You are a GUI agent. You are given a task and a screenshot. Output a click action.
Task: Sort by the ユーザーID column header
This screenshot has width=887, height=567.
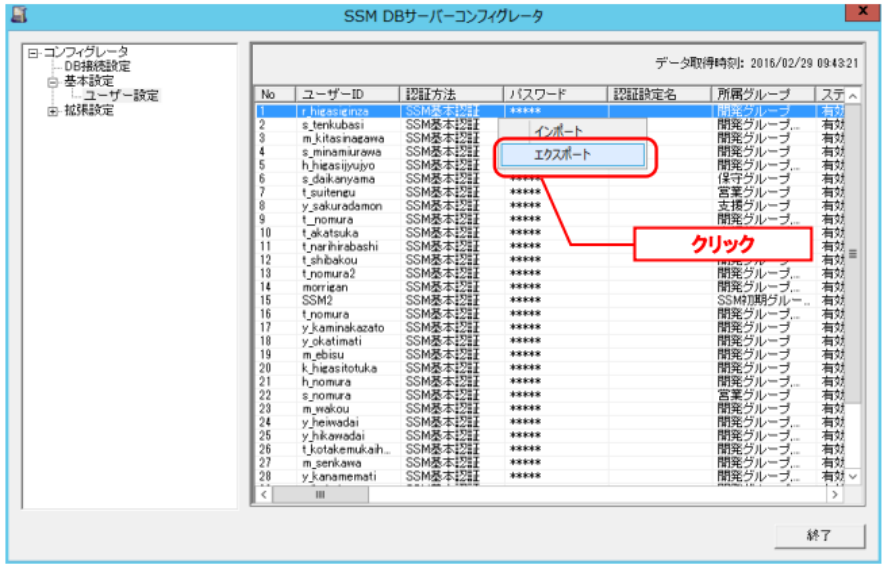pyautogui.click(x=347, y=94)
